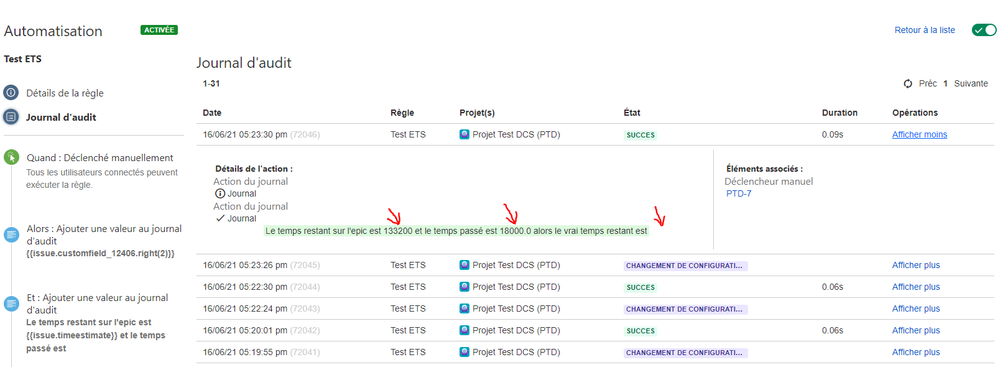Click the SUCCES badge in 05:22:30 row
The width and height of the screenshot is (998, 367).
pos(639,287)
